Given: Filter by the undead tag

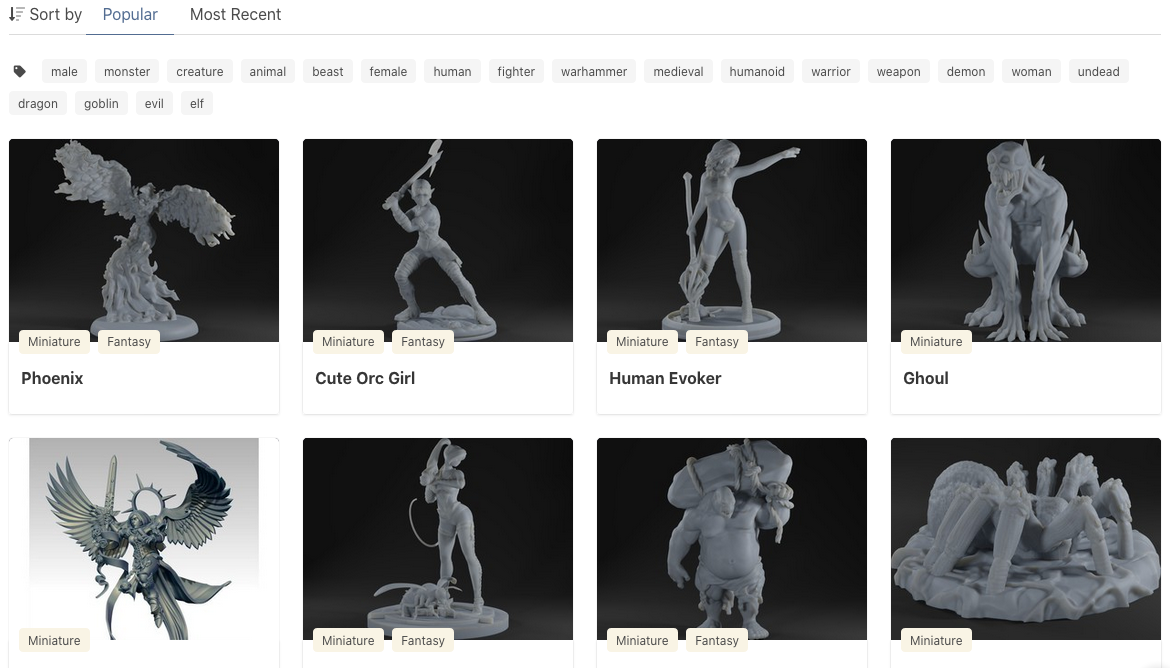Looking at the screenshot, I should point(1098,72).
